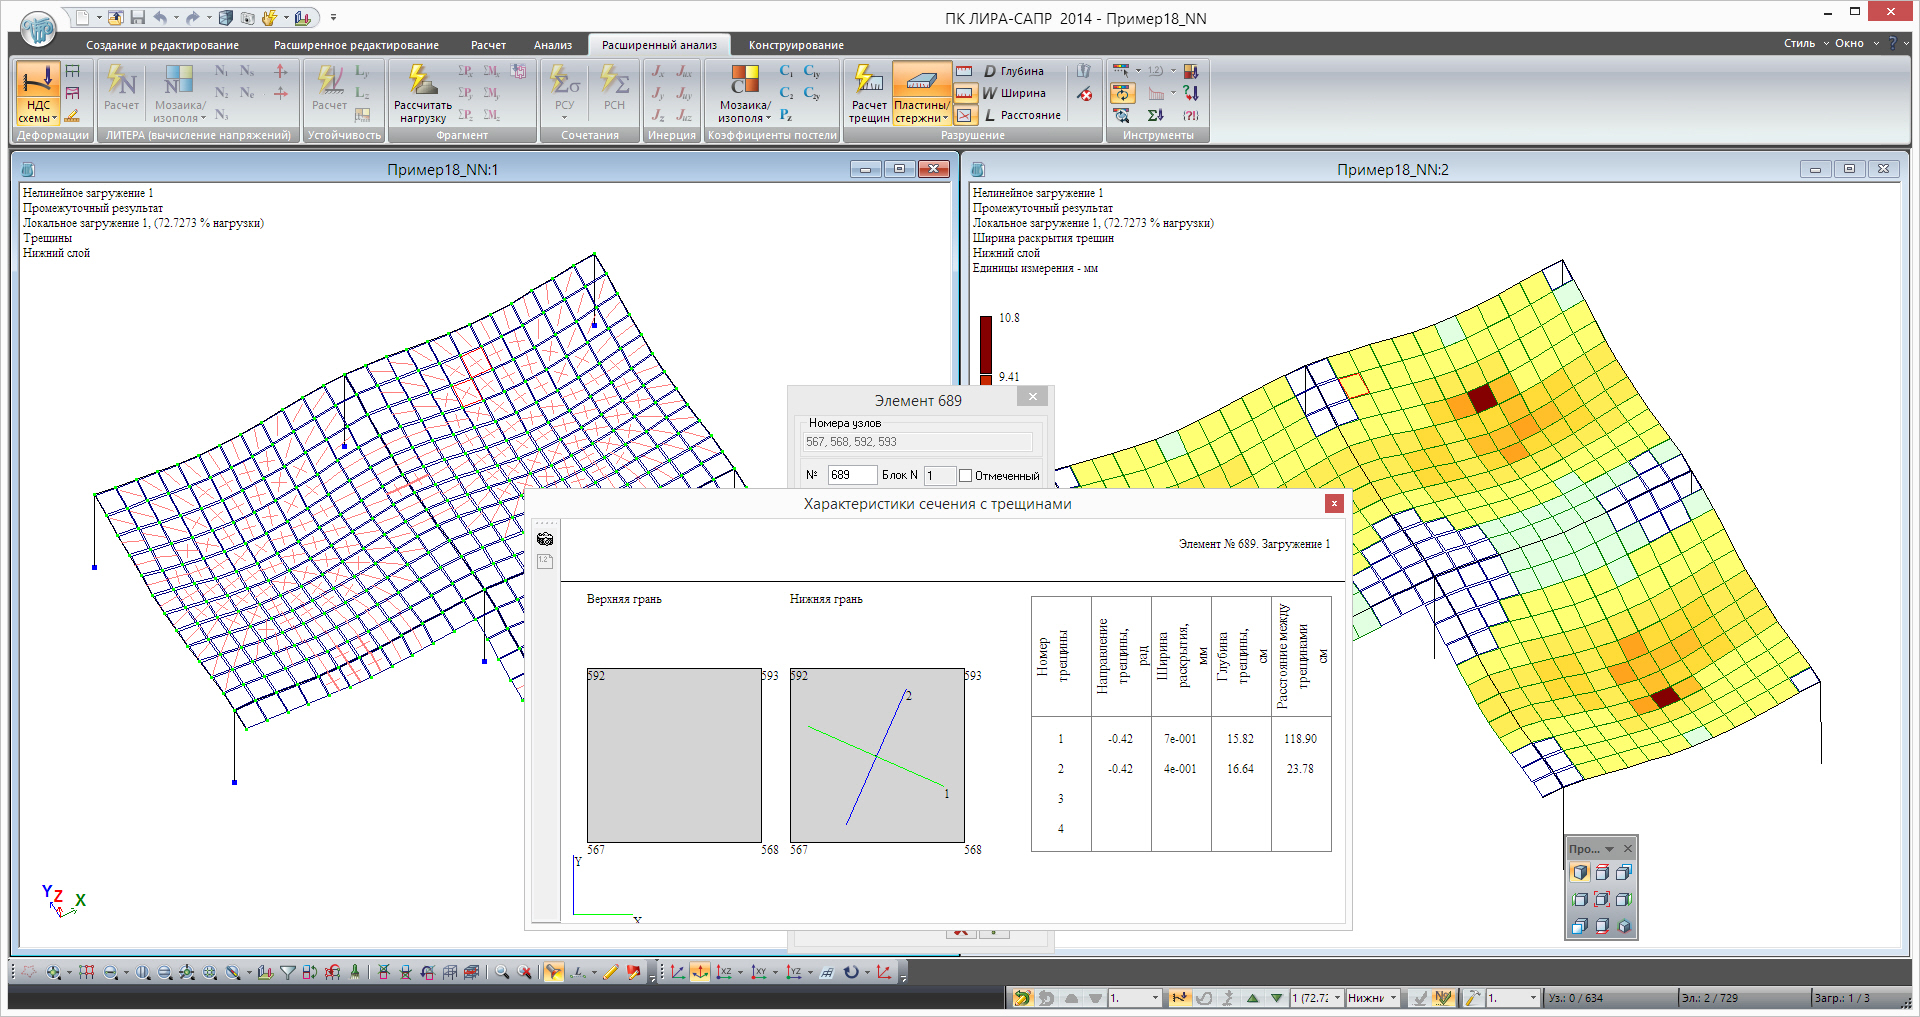Toggle the Отмеченный checkbox
The image size is (1920, 1017).
(x=966, y=476)
